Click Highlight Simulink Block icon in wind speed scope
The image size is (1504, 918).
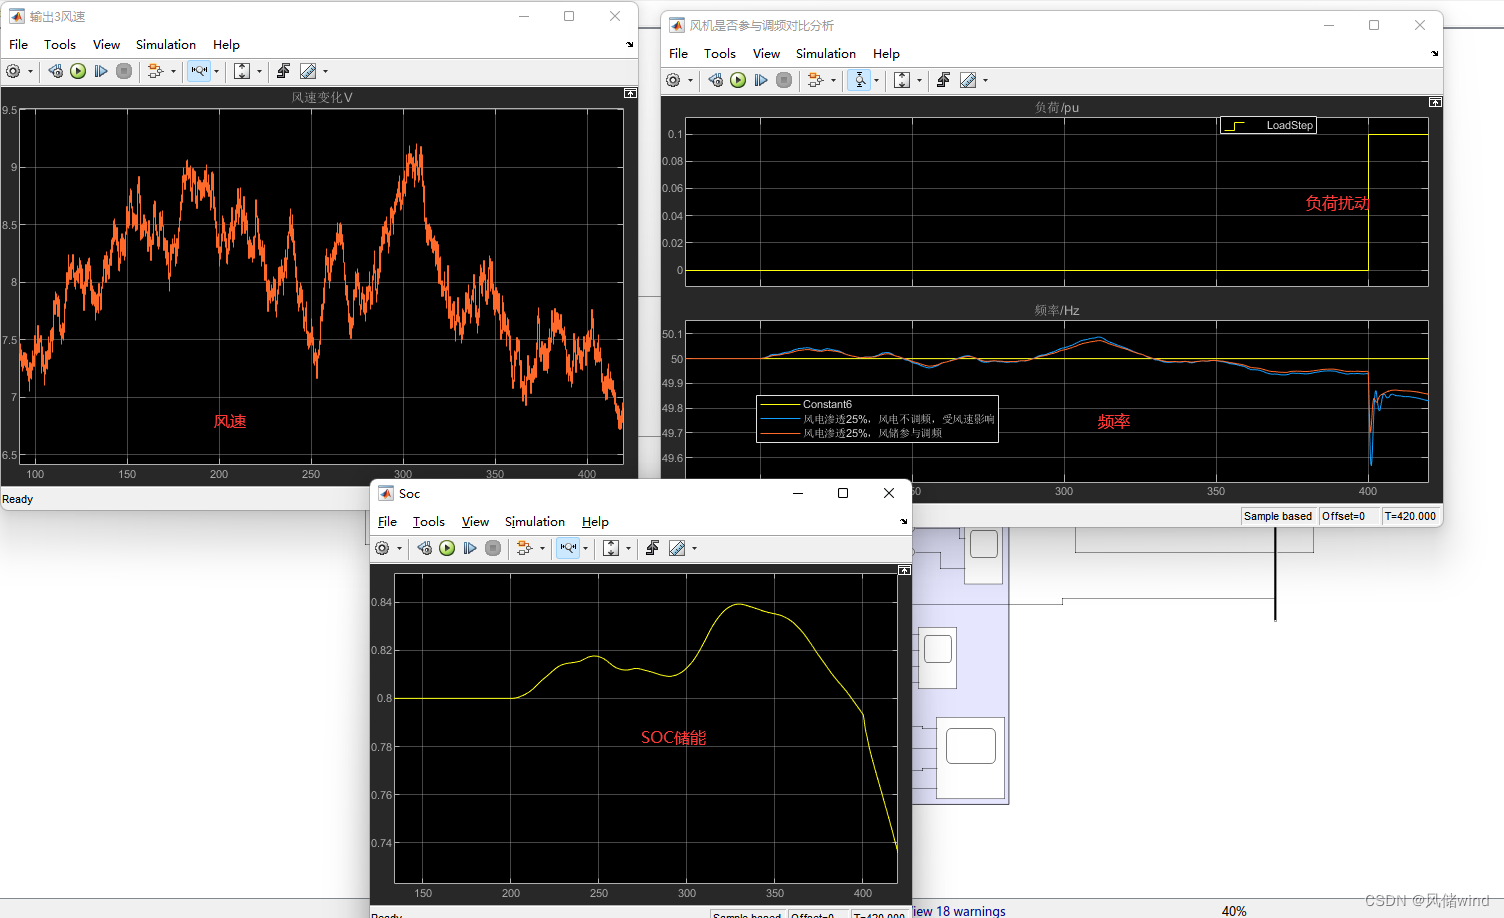(x=155, y=71)
